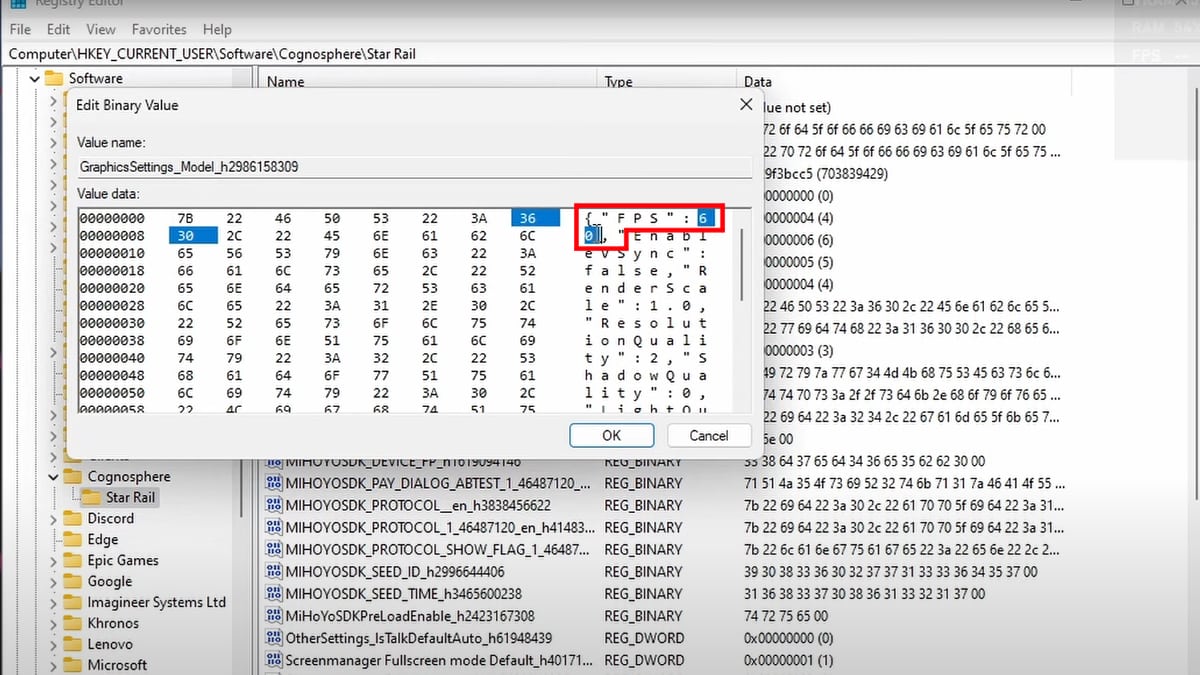Click the Name column header
This screenshot has width=1200, height=675.
286,82
